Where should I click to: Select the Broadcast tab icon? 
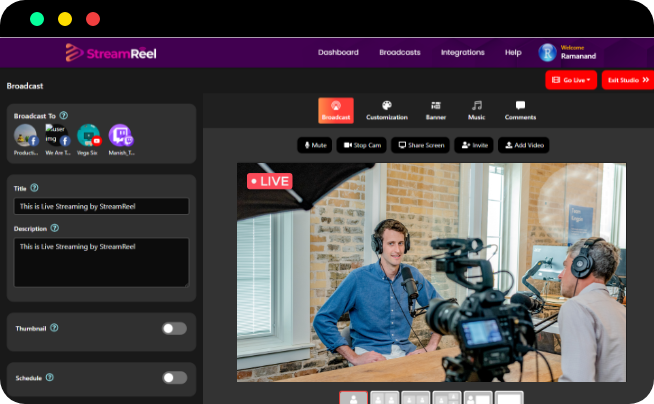tap(336, 110)
